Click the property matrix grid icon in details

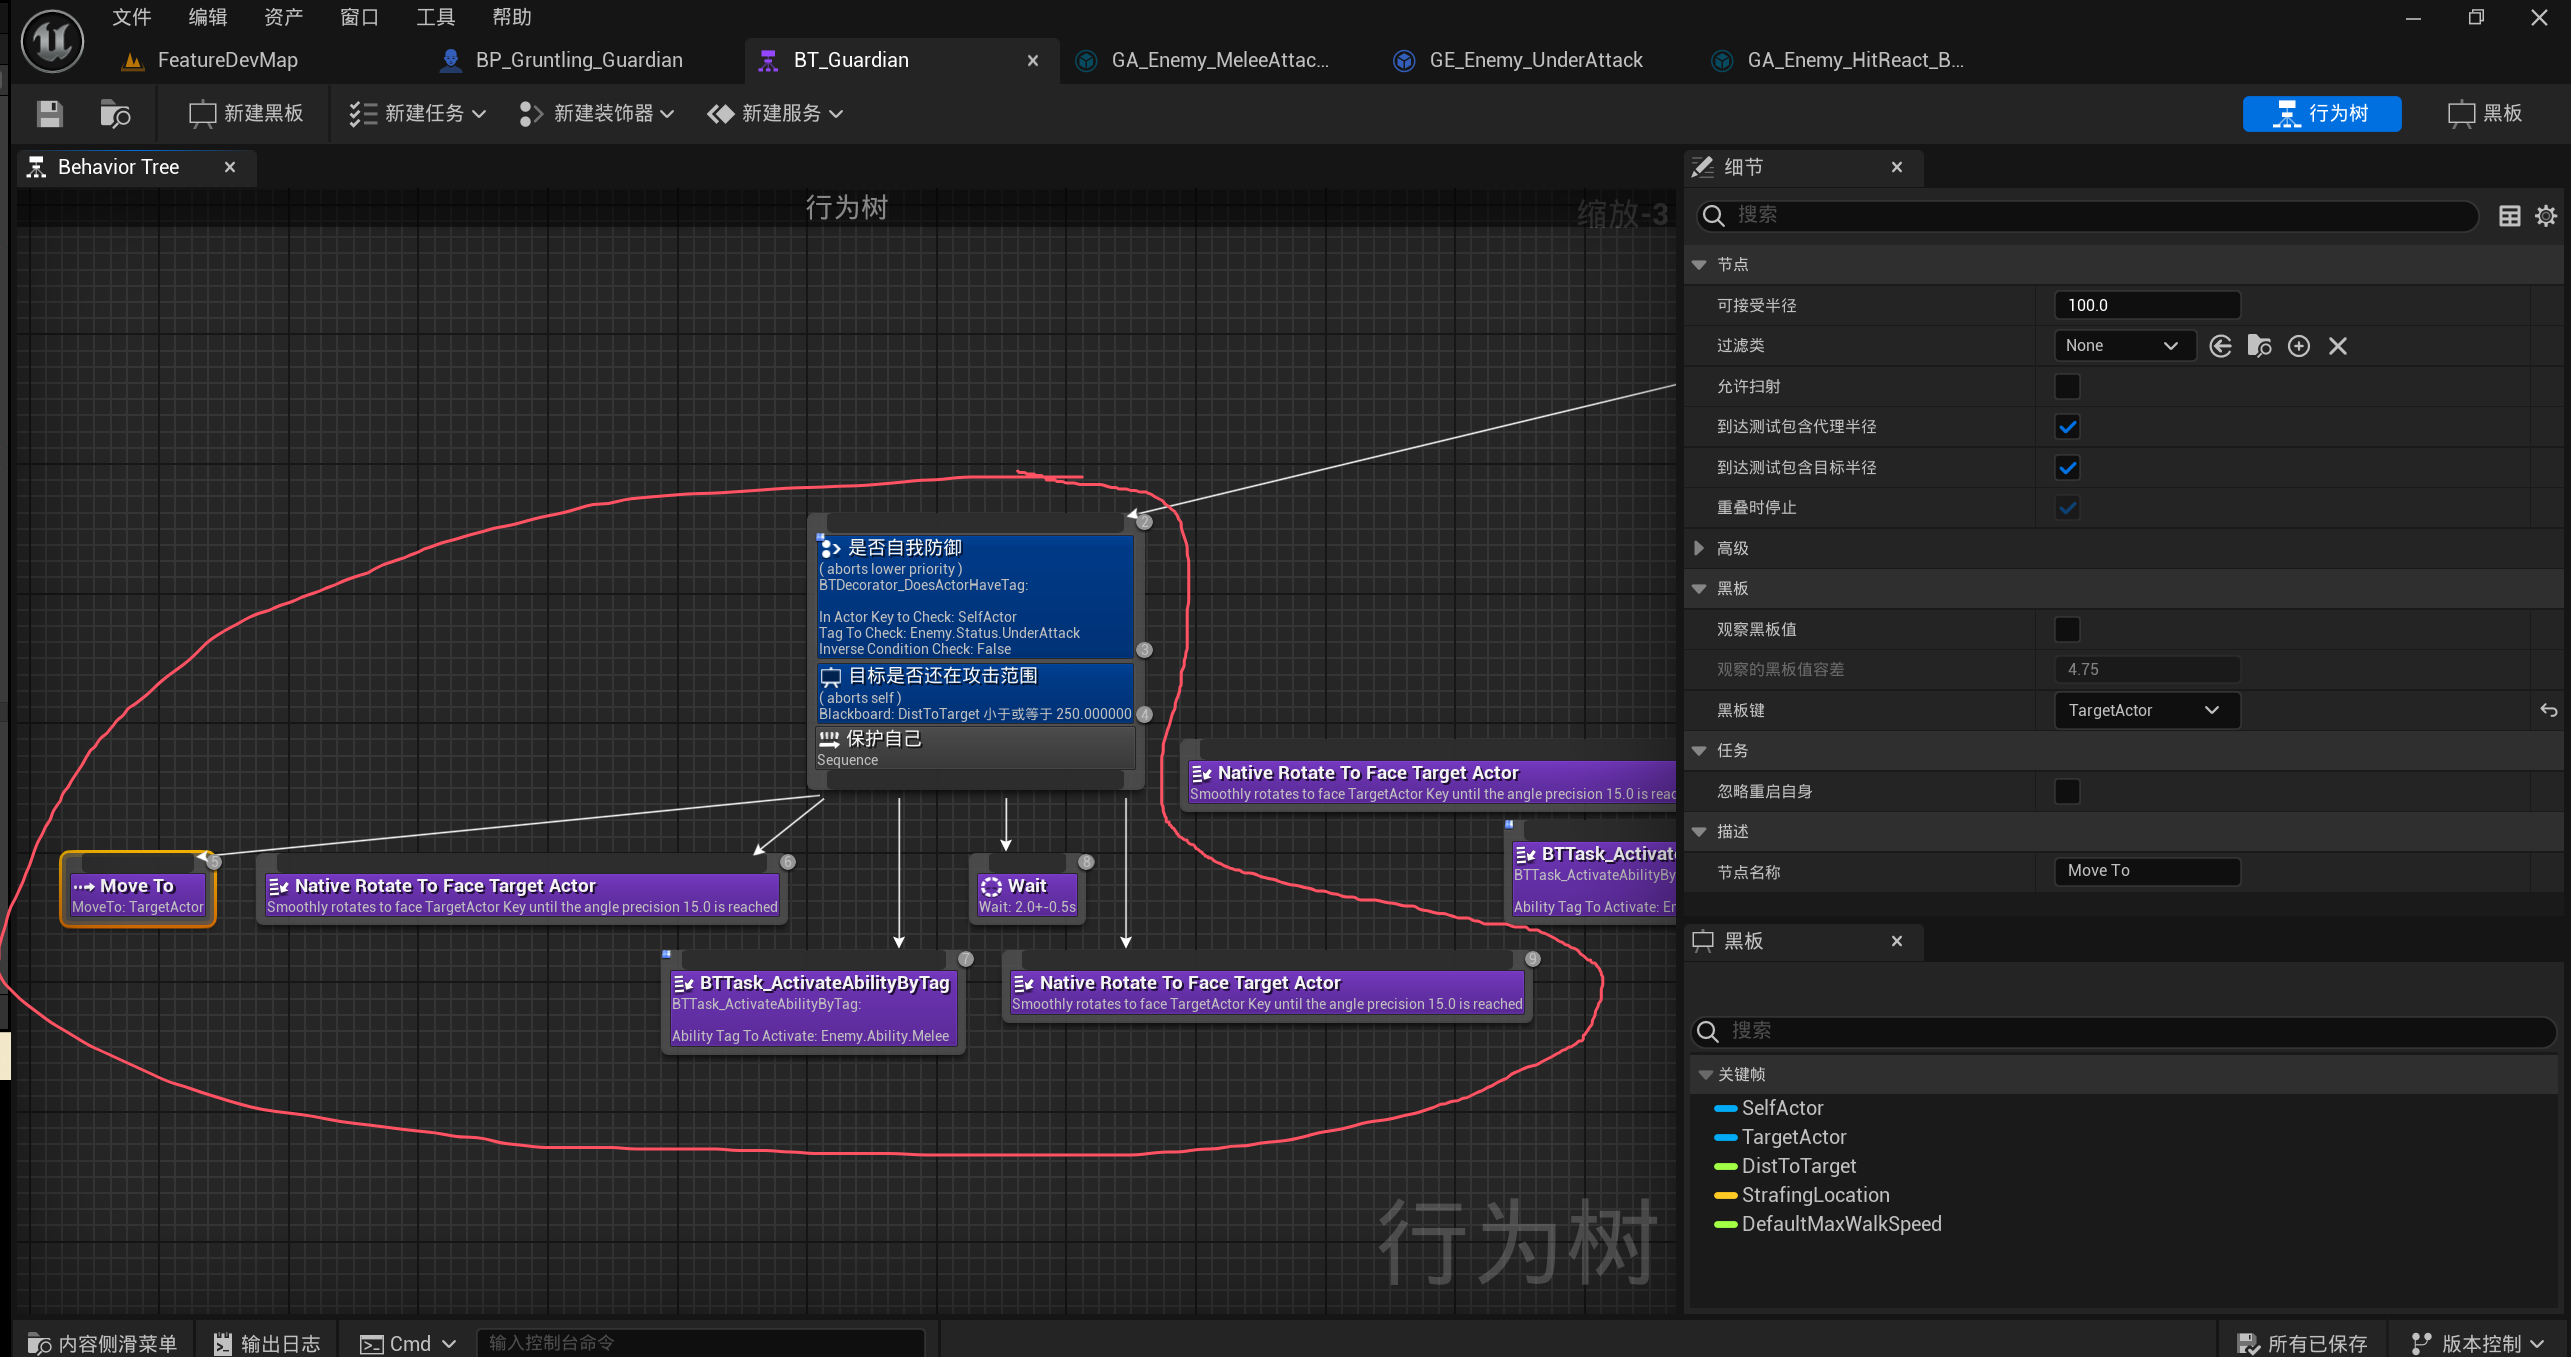coord(2509,216)
